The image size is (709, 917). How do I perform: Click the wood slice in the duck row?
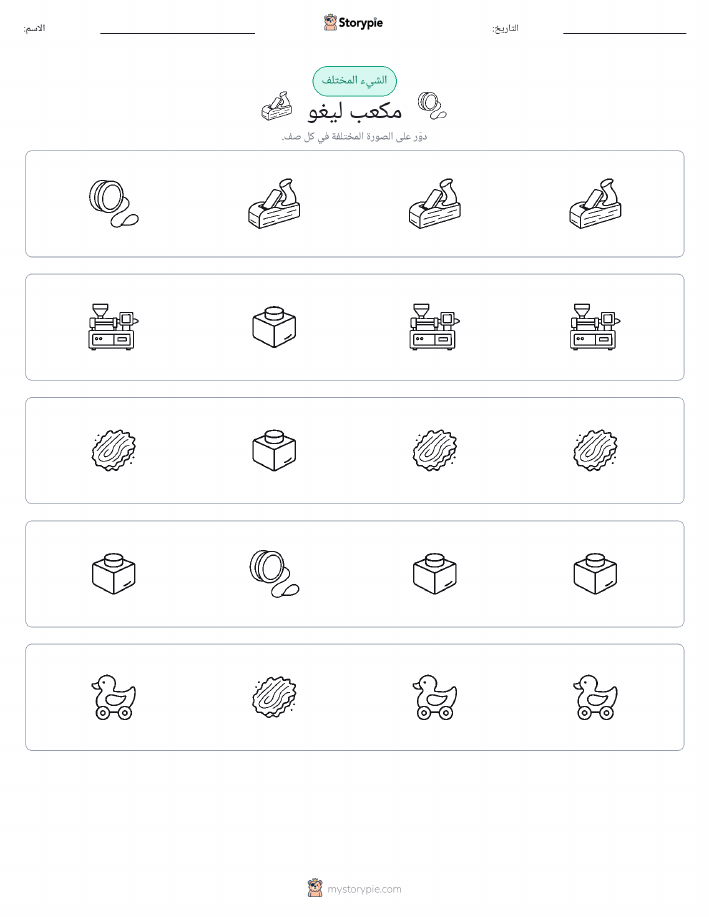point(274,697)
